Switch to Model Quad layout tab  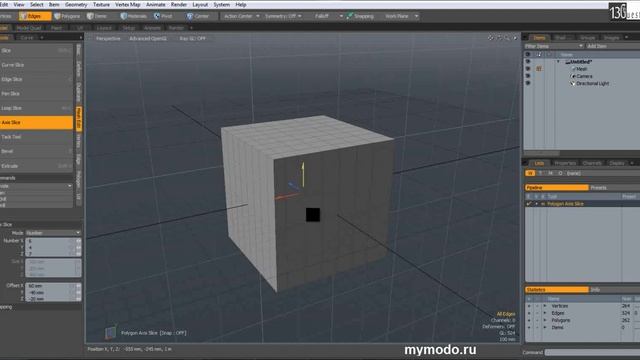pos(29,28)
